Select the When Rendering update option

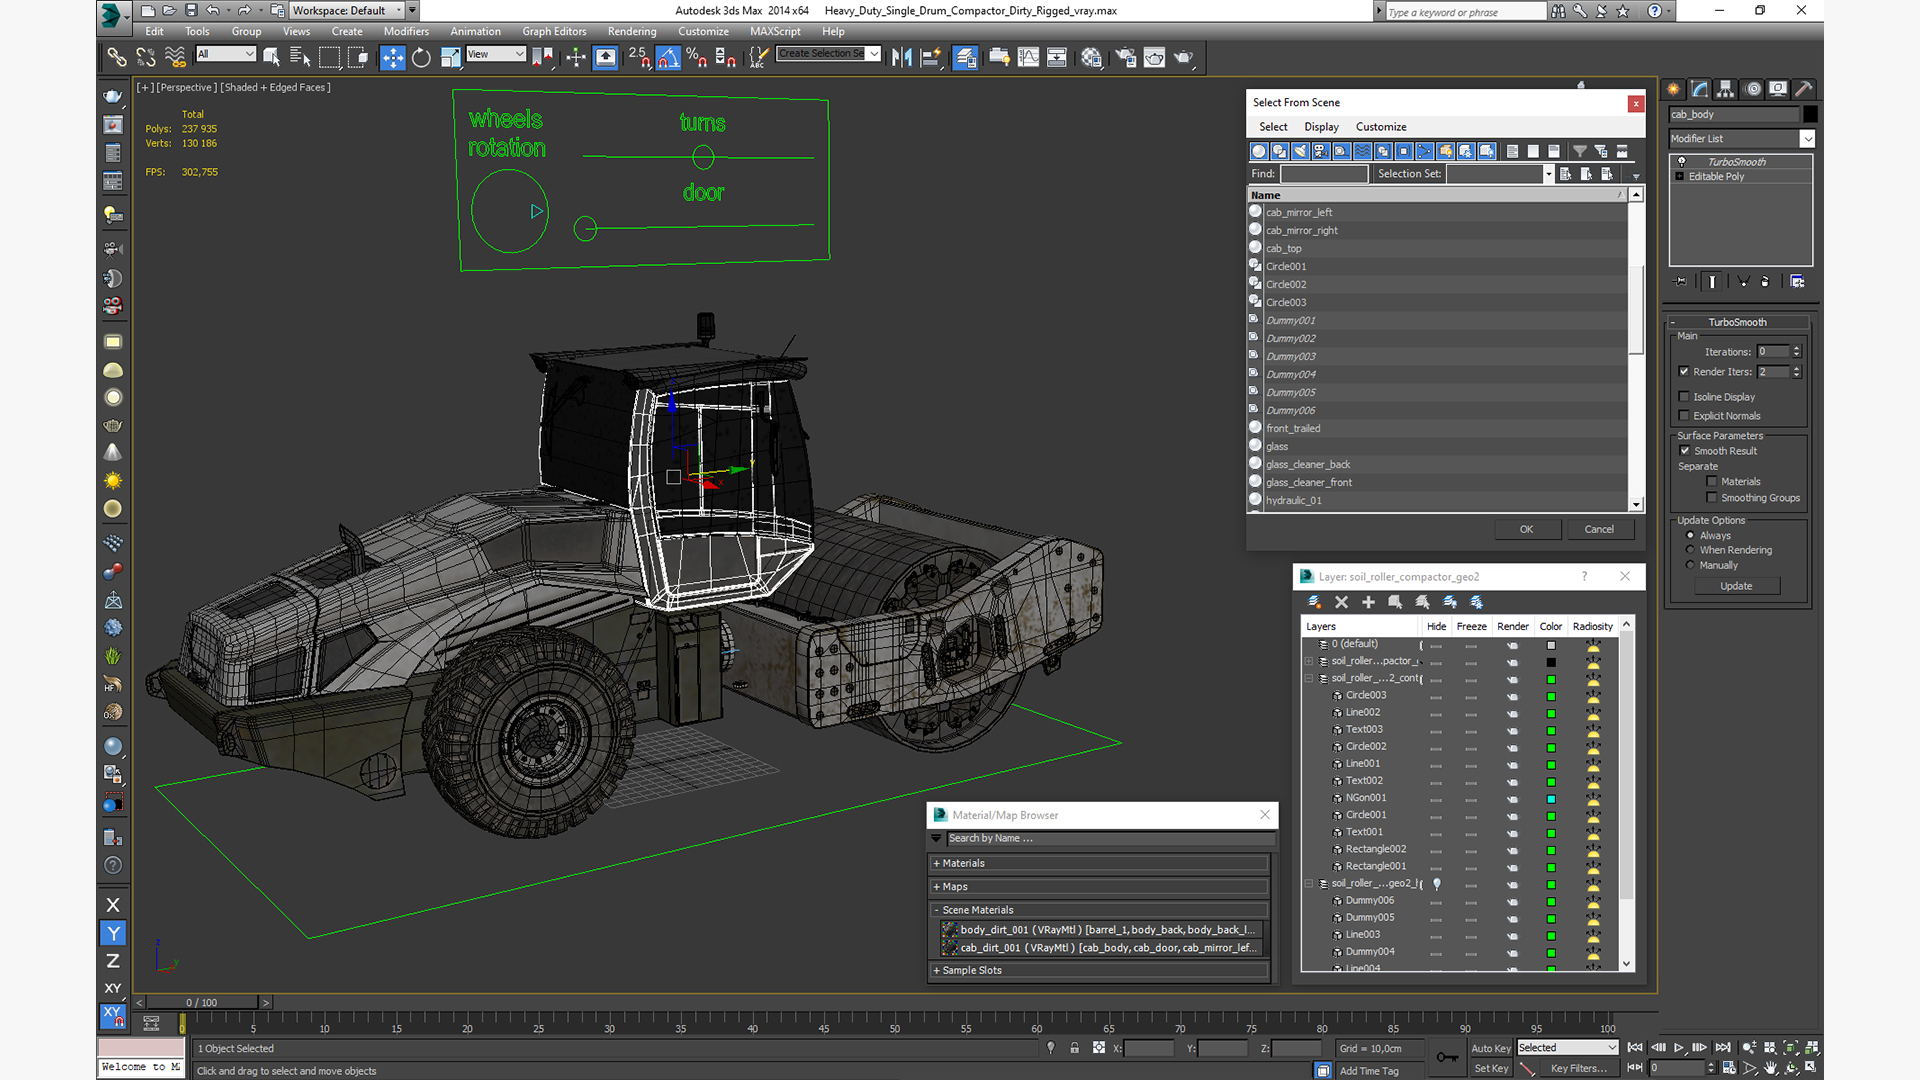click(1691, 550)
